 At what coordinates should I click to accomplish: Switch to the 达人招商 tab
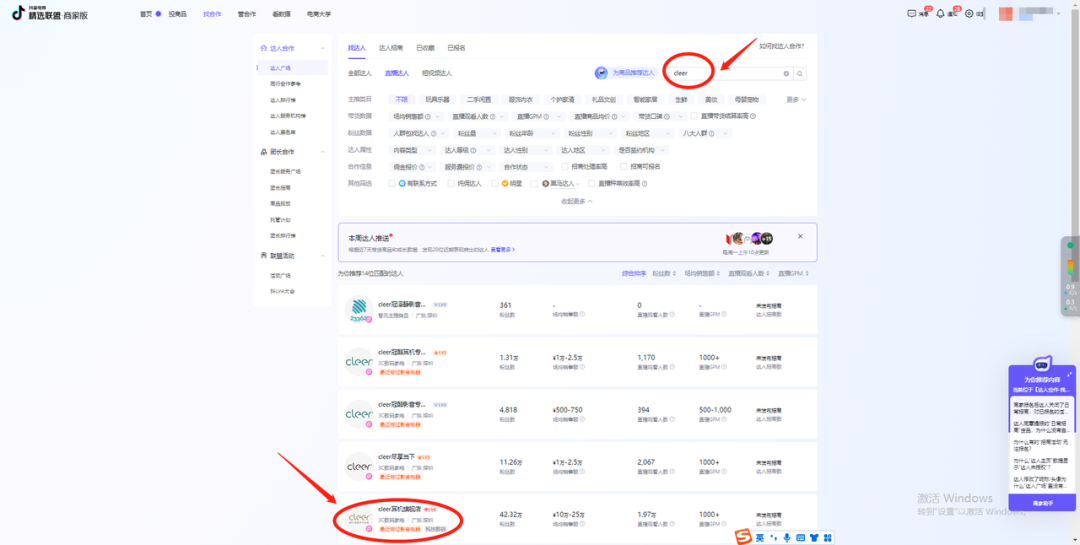[x=391, y=48]
